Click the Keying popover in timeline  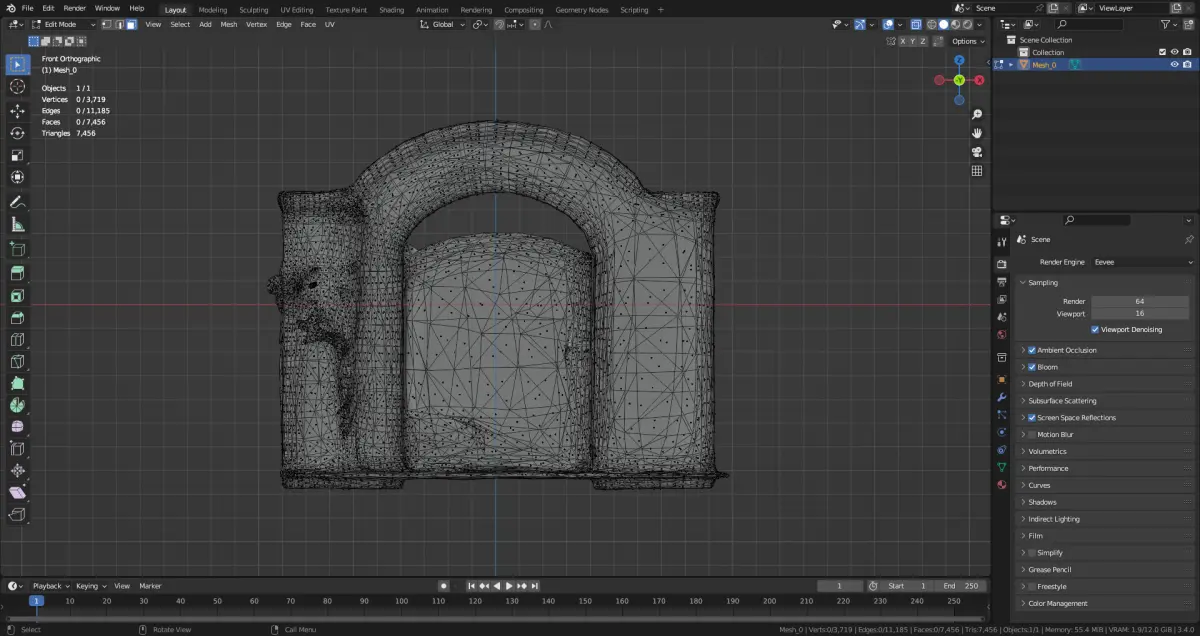89,586
